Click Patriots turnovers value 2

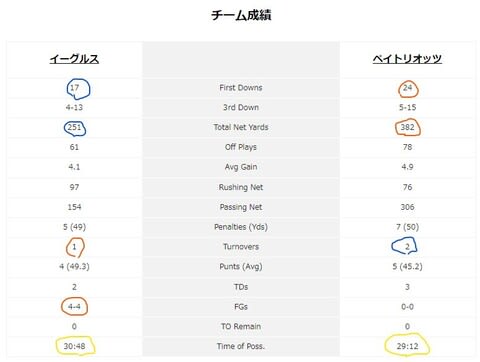point(407,247)
